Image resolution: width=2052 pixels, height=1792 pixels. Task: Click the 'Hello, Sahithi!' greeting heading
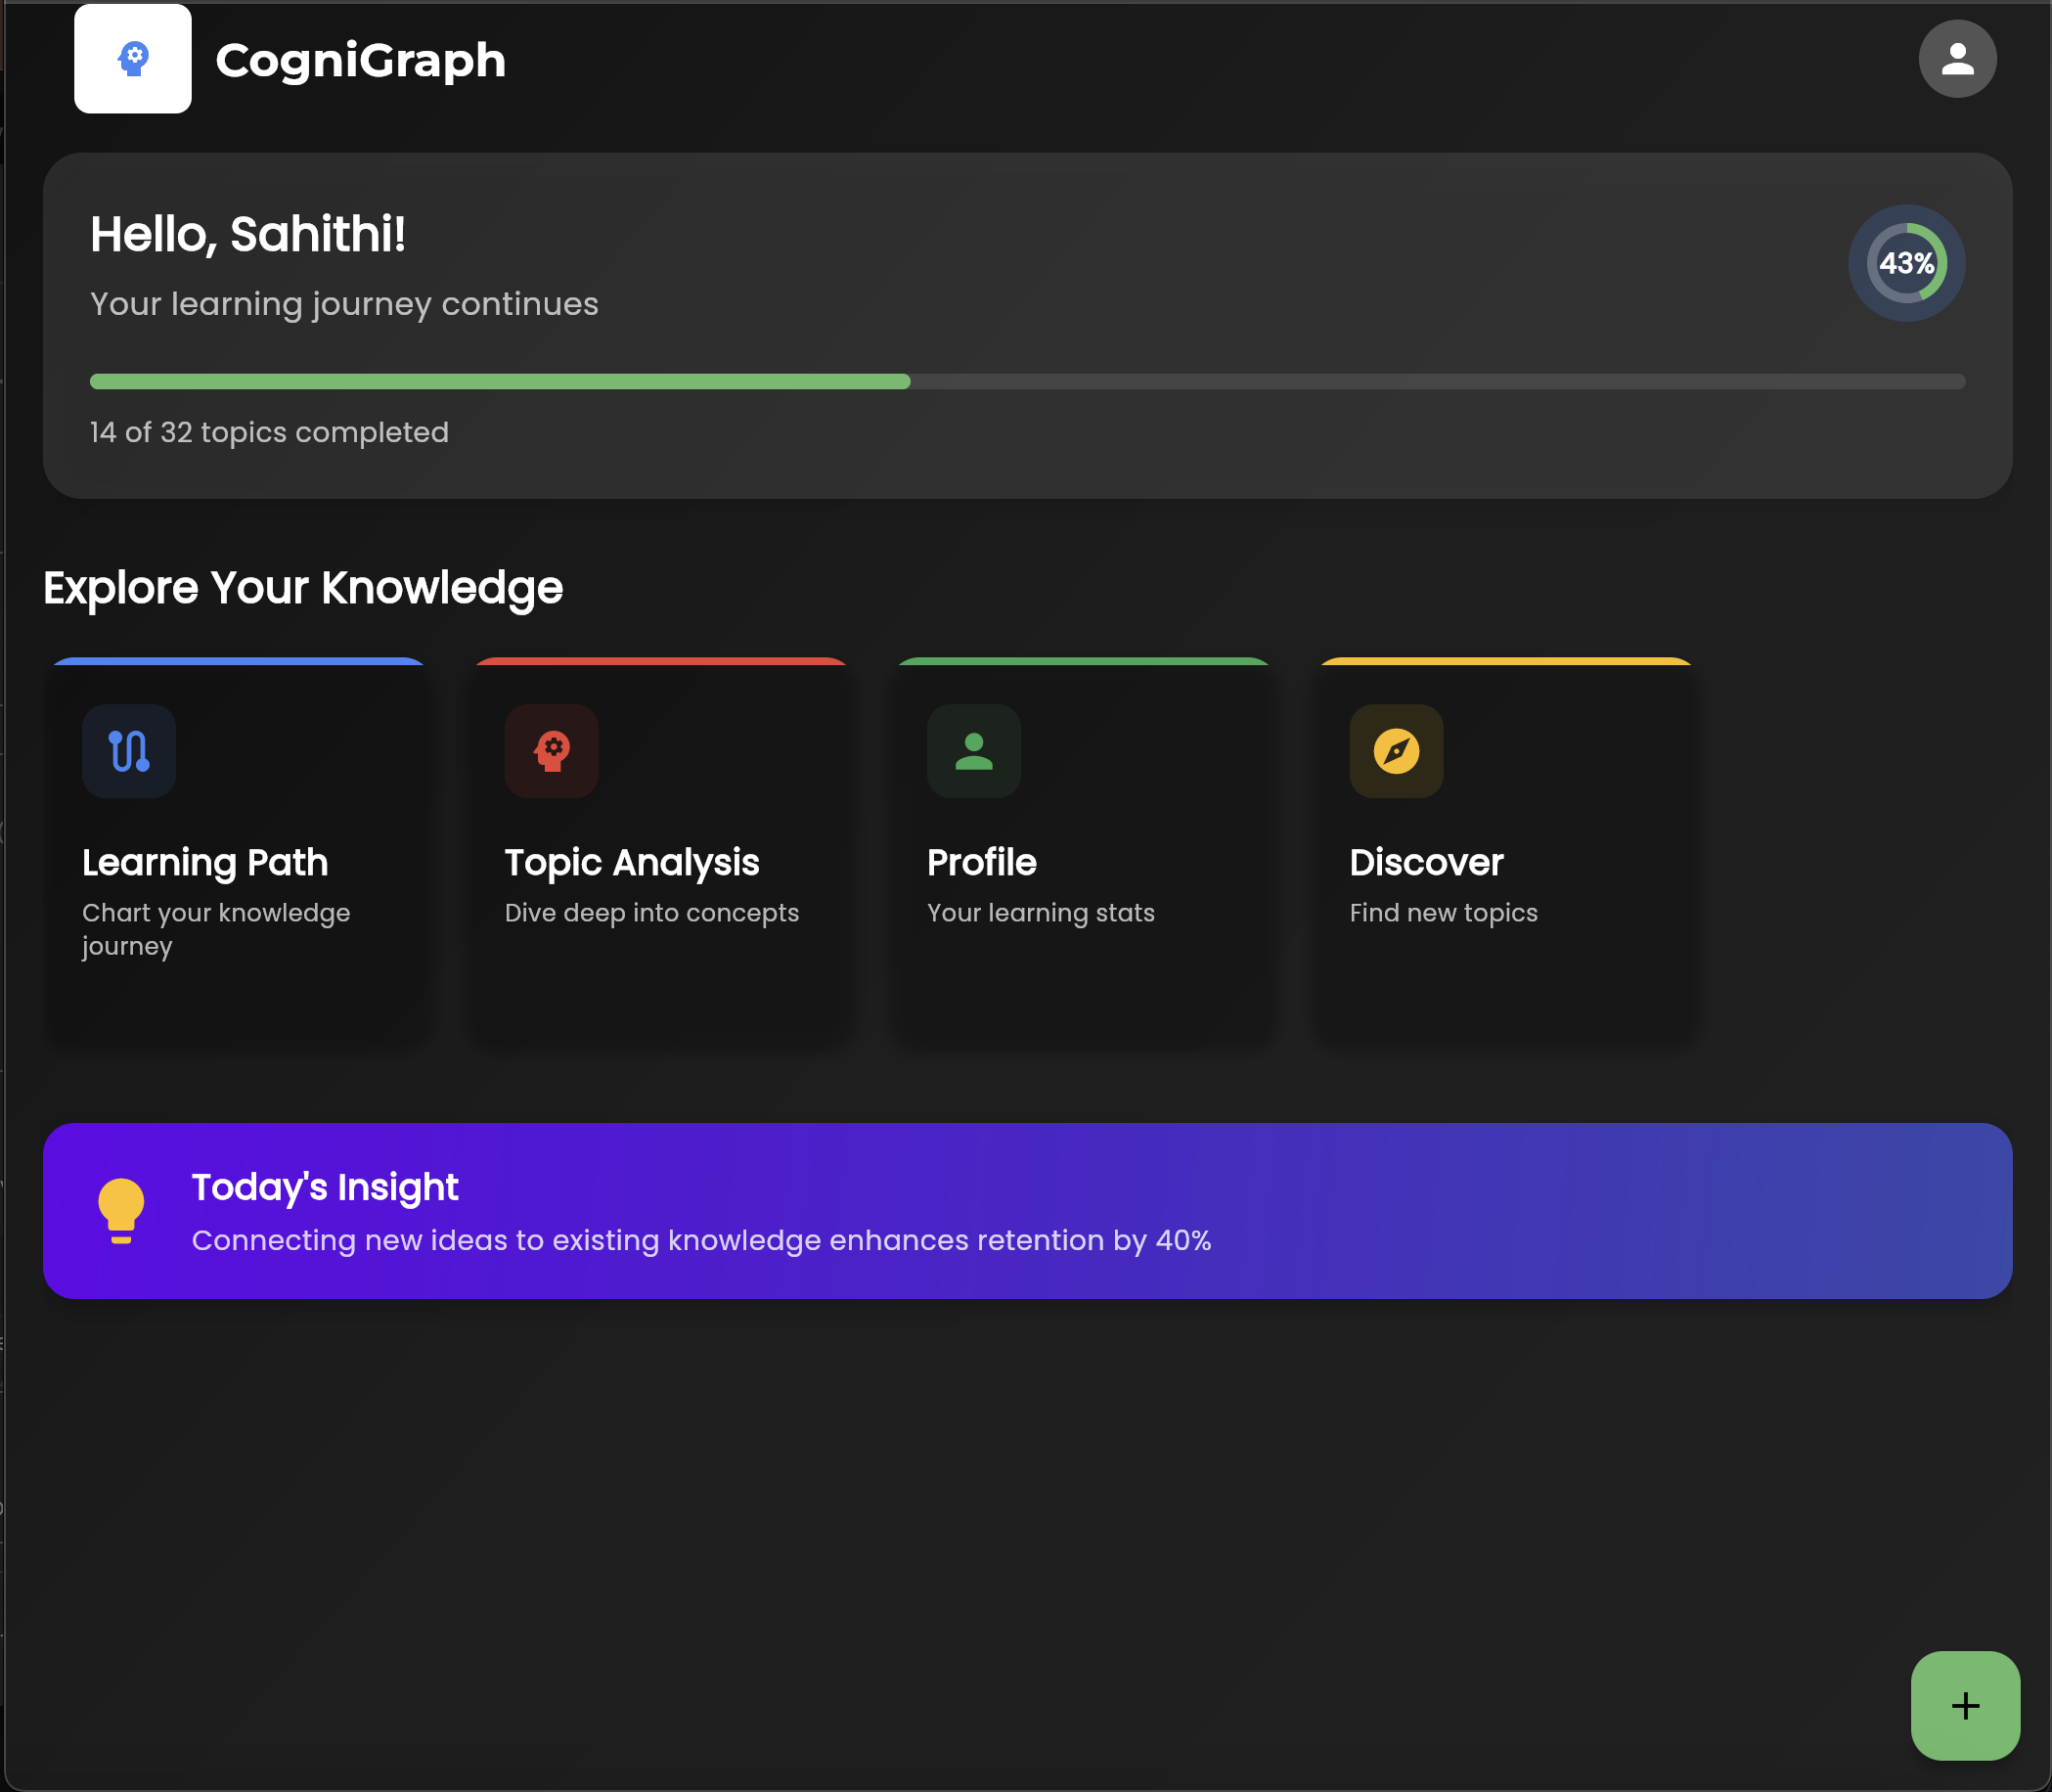[248, 235]
